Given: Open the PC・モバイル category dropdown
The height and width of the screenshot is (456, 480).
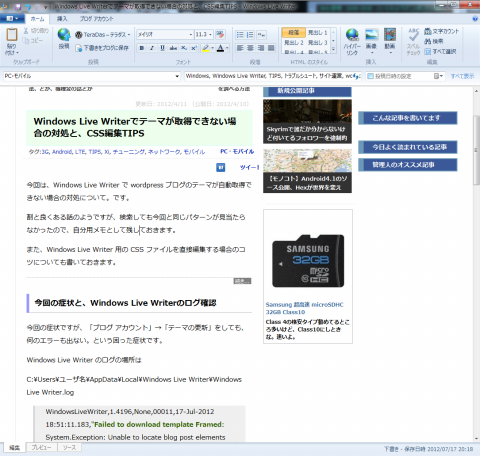Looking at the screenshot, I should click(x=177, y=76).
